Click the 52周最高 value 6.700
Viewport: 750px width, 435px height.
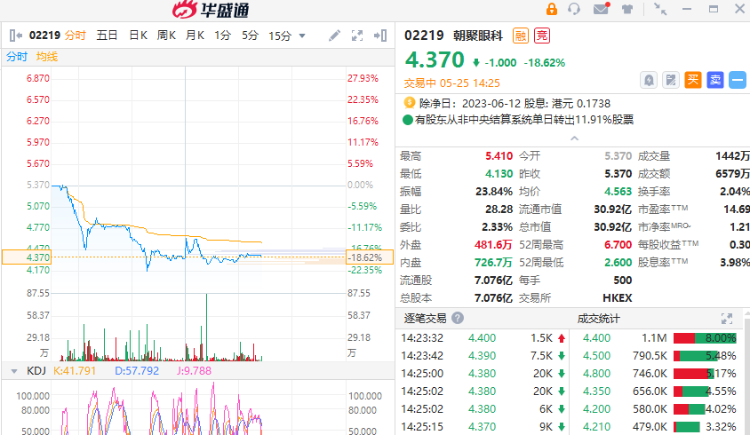[x=618, y=245]
